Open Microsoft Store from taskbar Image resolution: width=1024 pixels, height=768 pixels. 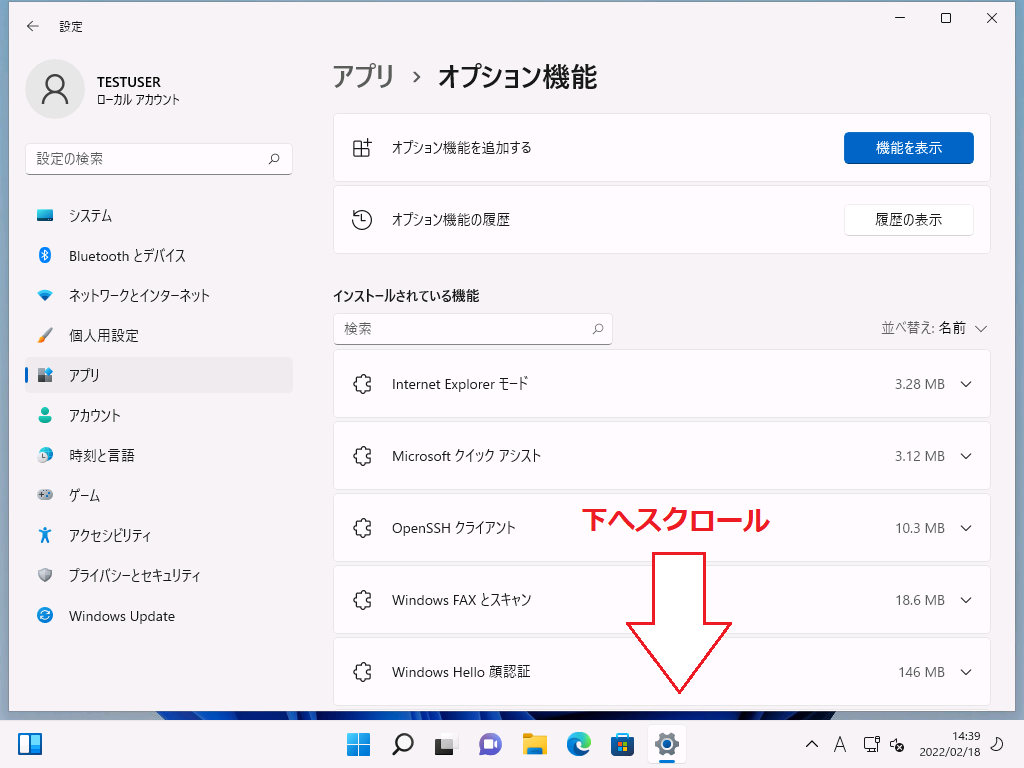(x=623, y=744)
